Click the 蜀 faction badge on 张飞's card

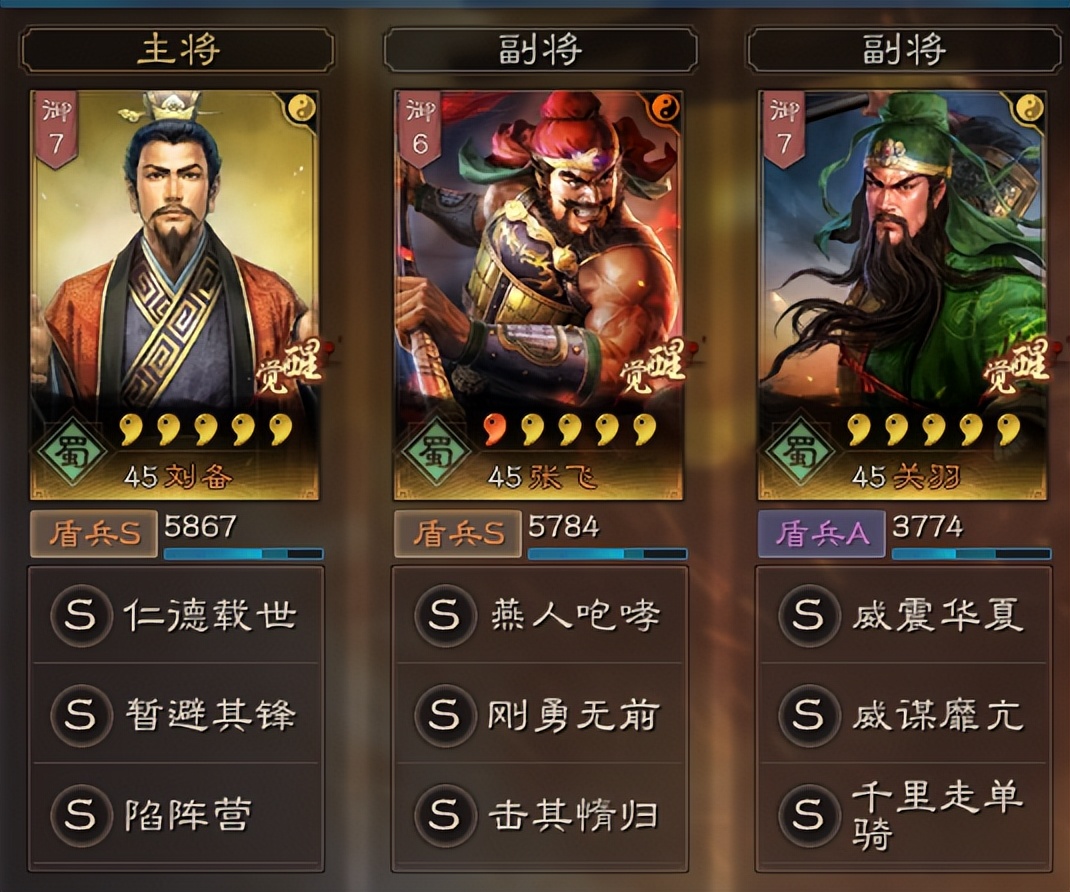coord(437,452)
